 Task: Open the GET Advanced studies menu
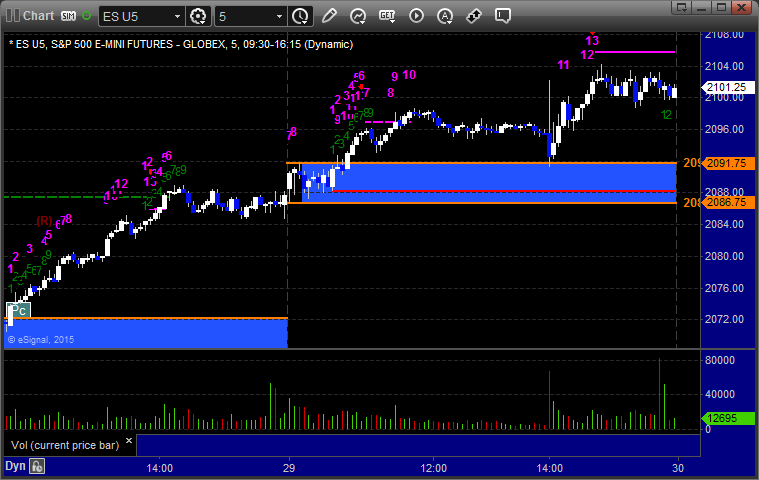387,16
